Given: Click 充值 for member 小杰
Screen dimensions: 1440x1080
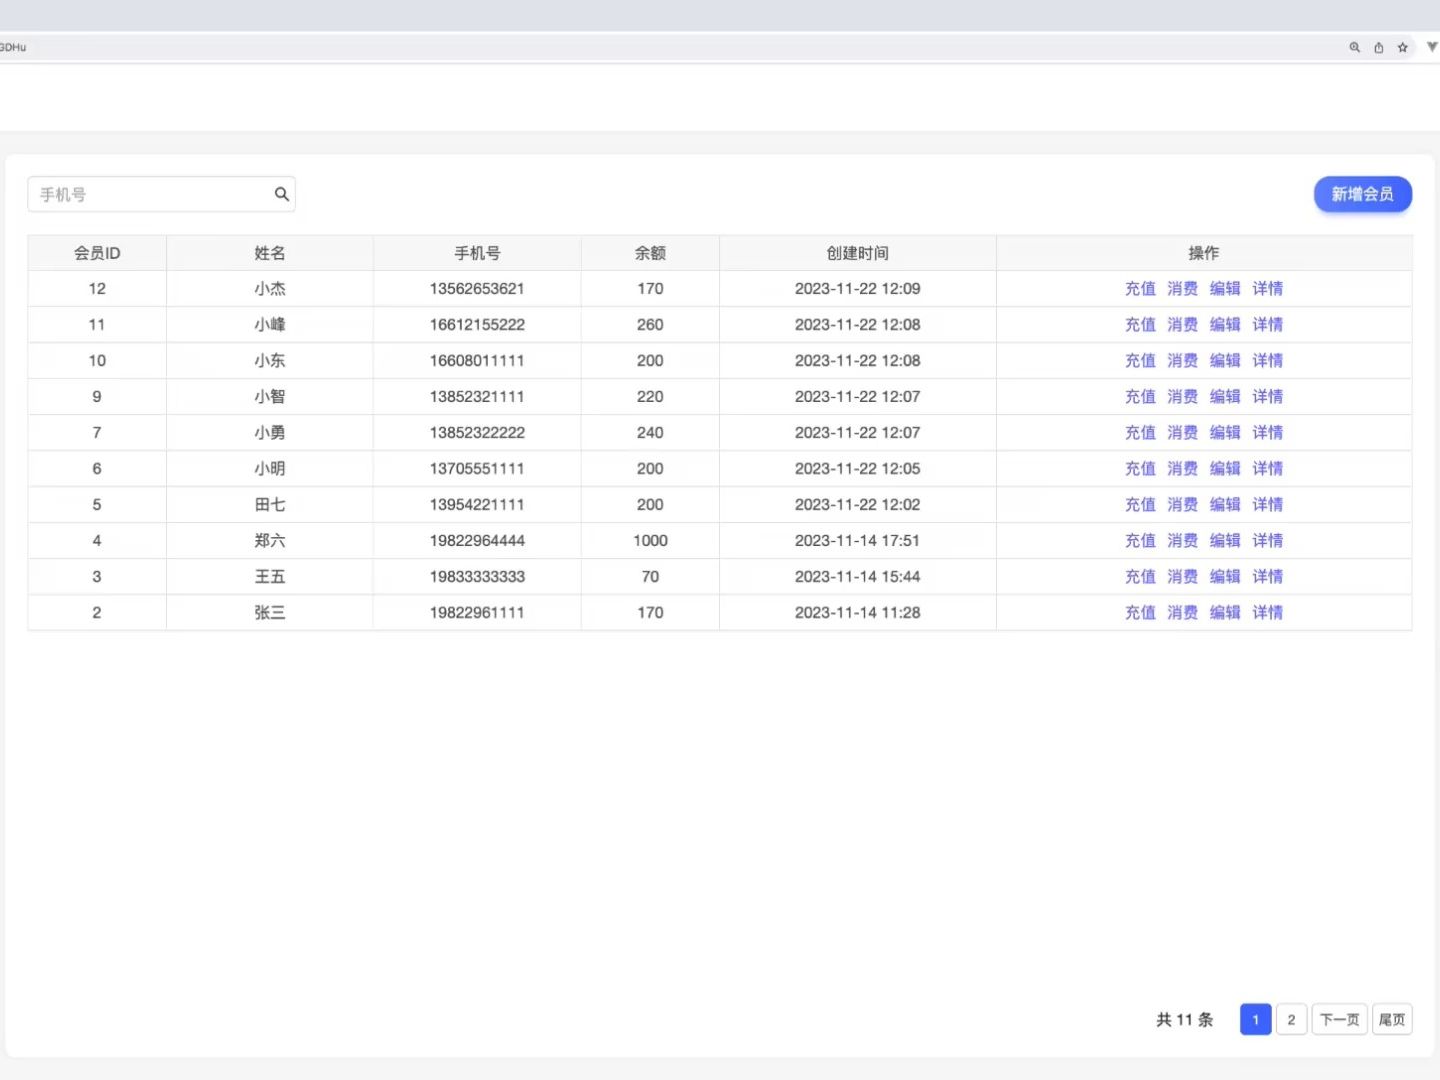Looking at the screenshot, I should click(1140, 288).
